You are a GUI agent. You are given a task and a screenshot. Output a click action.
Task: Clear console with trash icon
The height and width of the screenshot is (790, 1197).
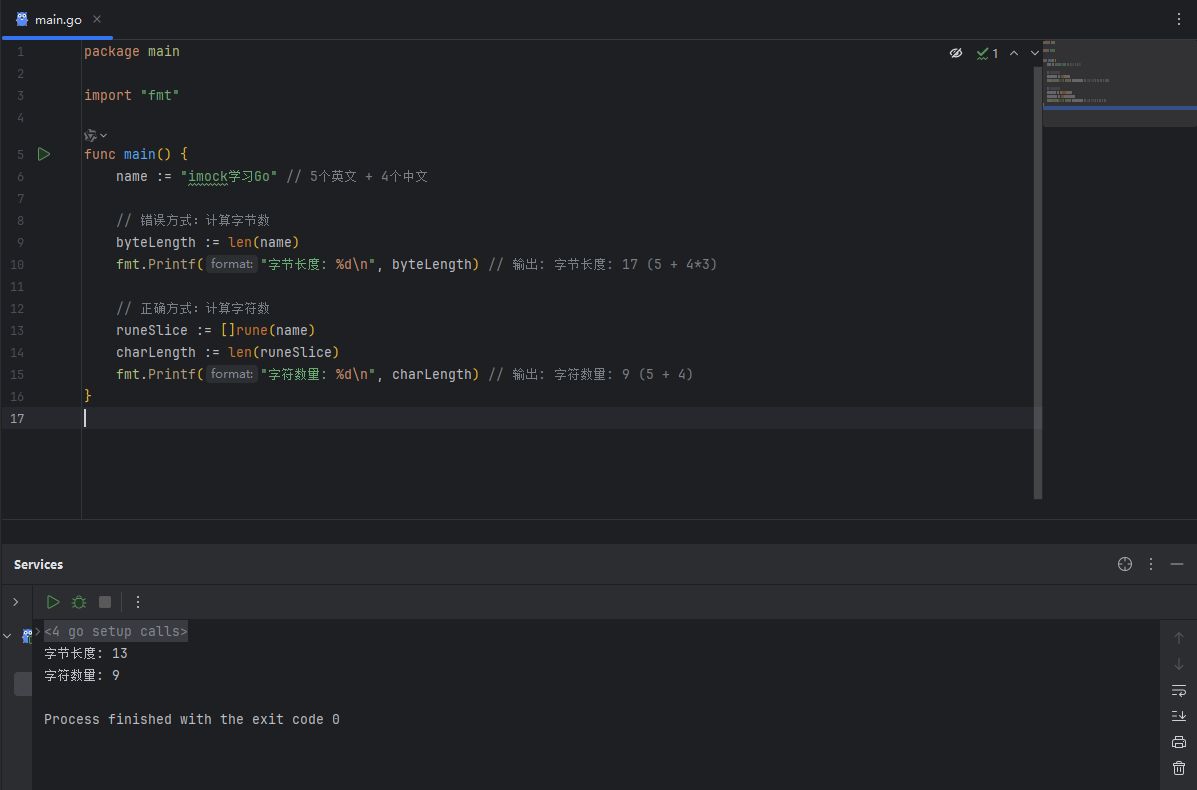pyautogui.click(x=1179, y=768)
